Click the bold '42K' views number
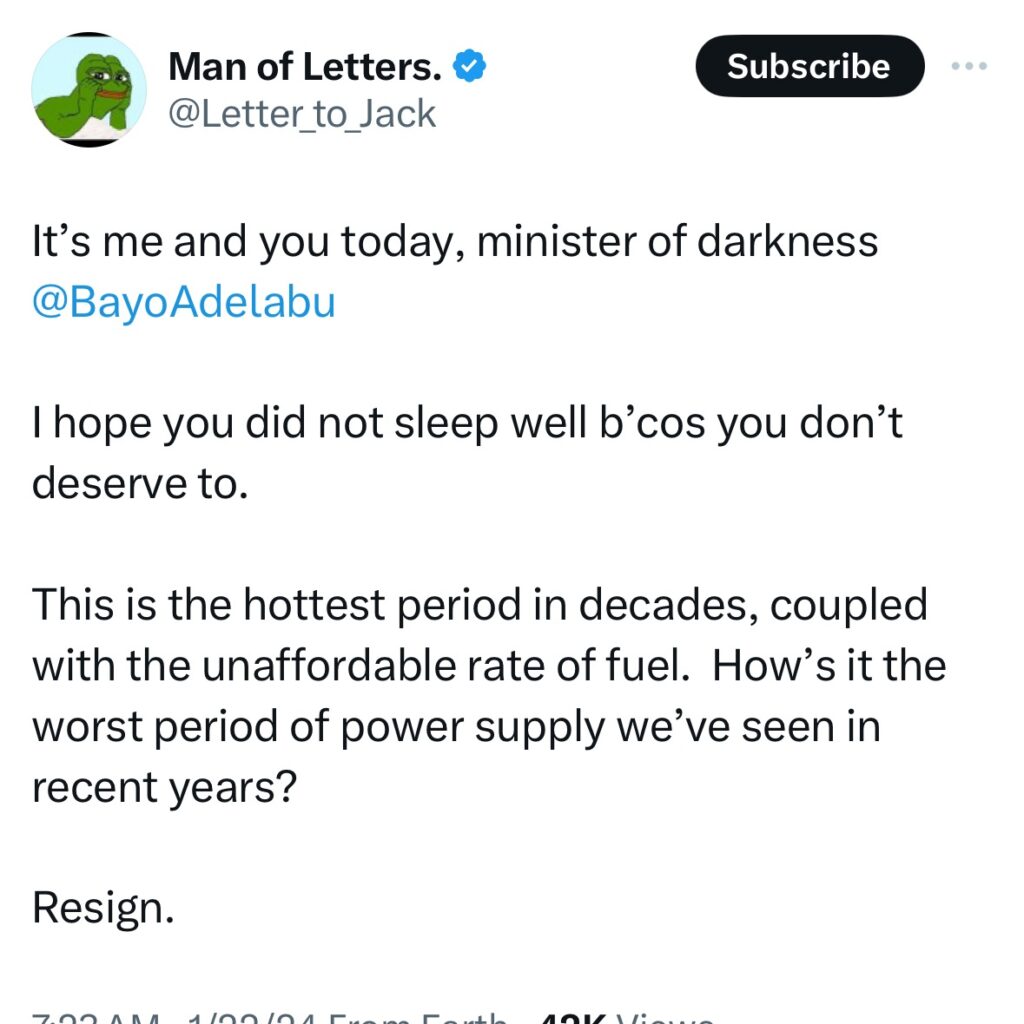Viewport: 1024px width, 1024px height. [x=572, y=1018]
